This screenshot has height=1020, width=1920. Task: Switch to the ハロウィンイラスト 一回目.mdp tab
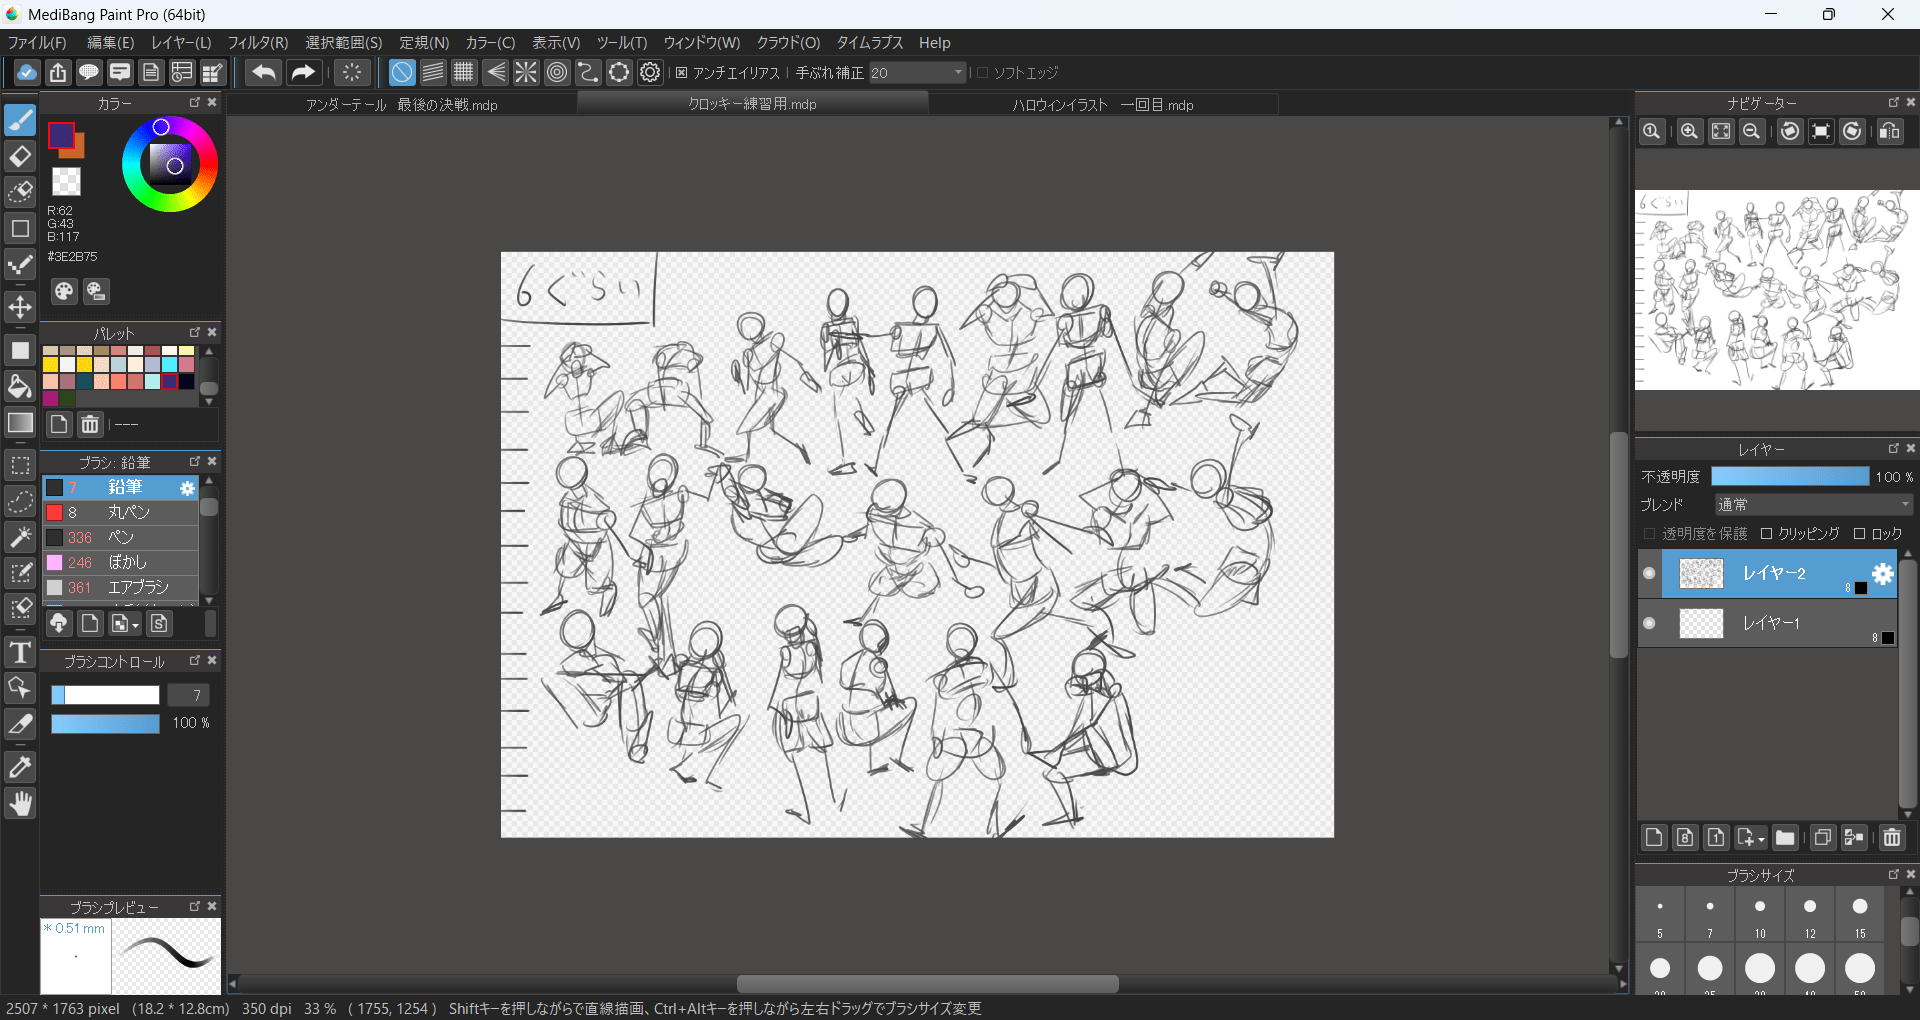(1102, 105)
